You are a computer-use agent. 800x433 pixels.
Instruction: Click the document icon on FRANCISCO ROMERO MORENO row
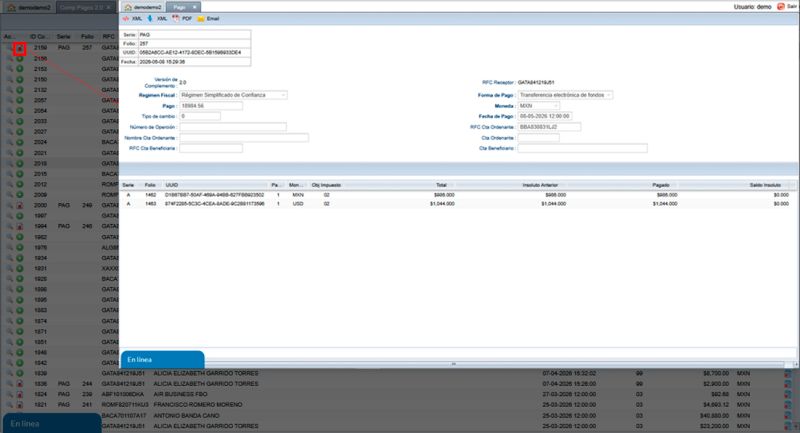click(x=788, y=405)
